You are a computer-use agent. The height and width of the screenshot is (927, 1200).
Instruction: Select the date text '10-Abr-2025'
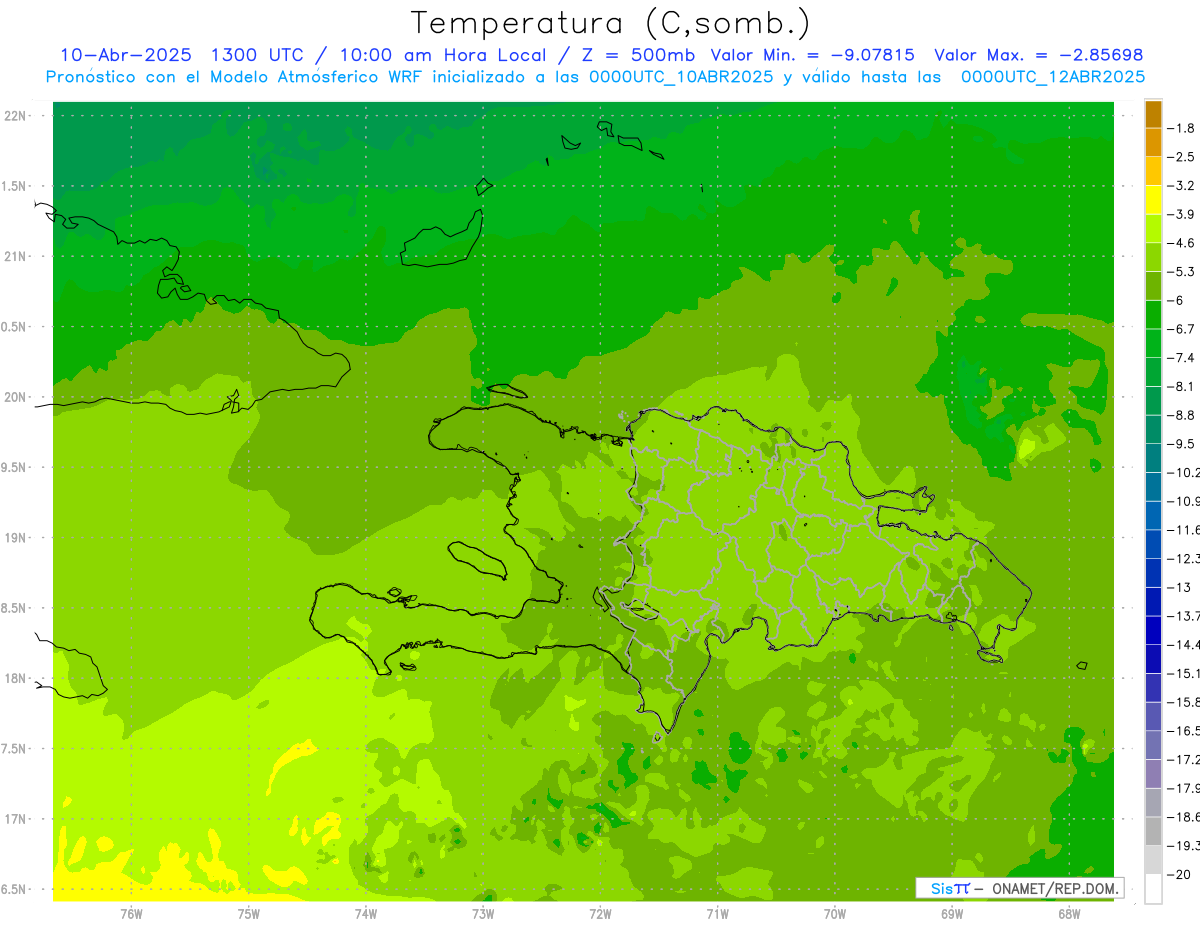pyautogui.click(x=126, y=55)
